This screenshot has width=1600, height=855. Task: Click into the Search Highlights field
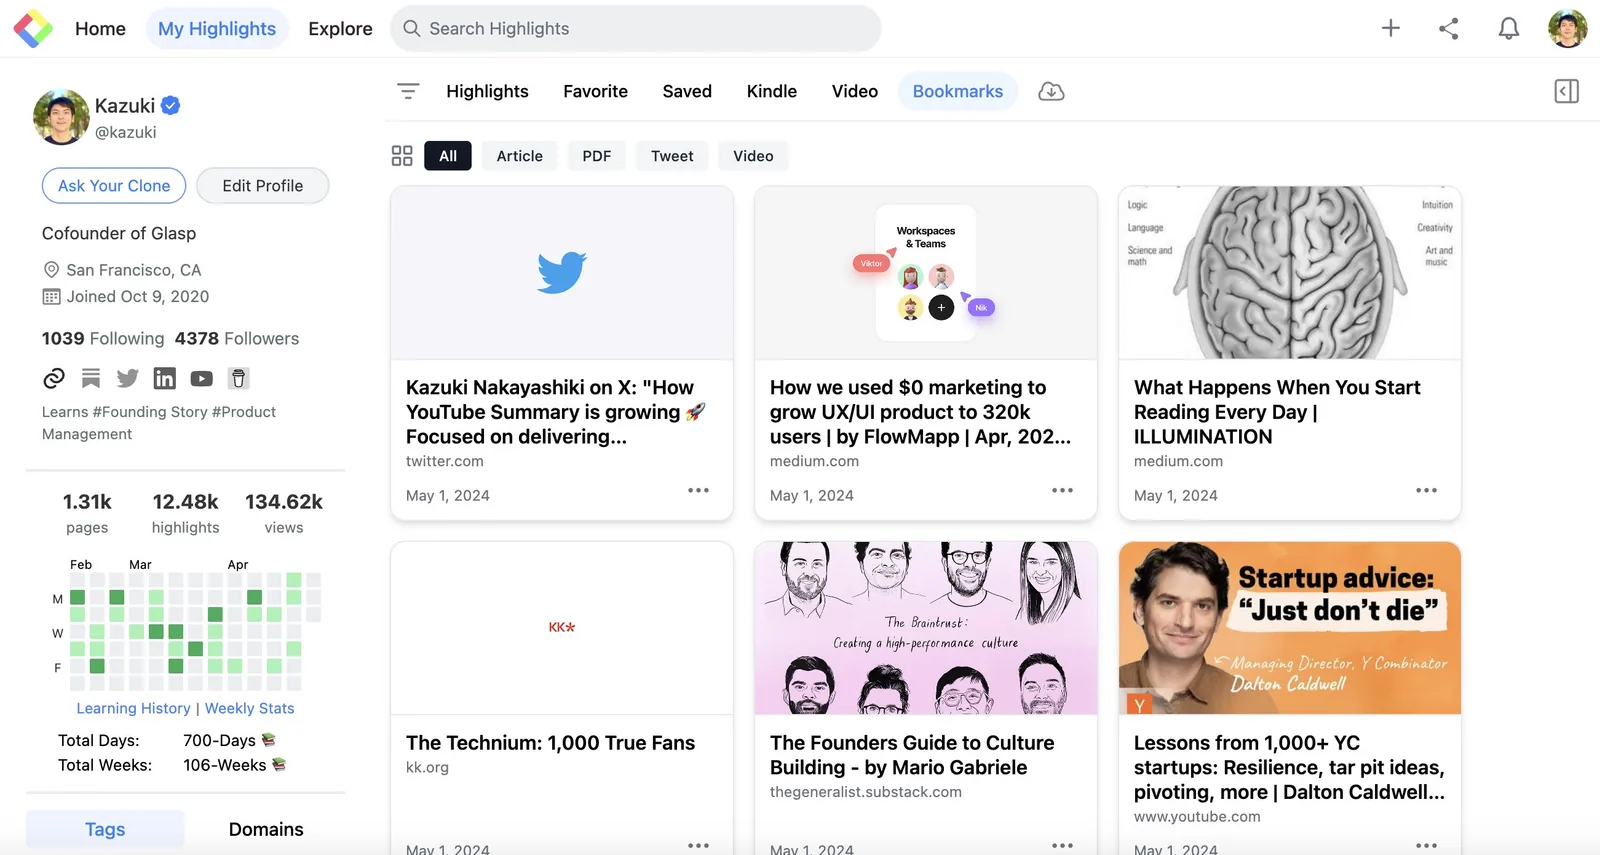(x=636, y=29)
